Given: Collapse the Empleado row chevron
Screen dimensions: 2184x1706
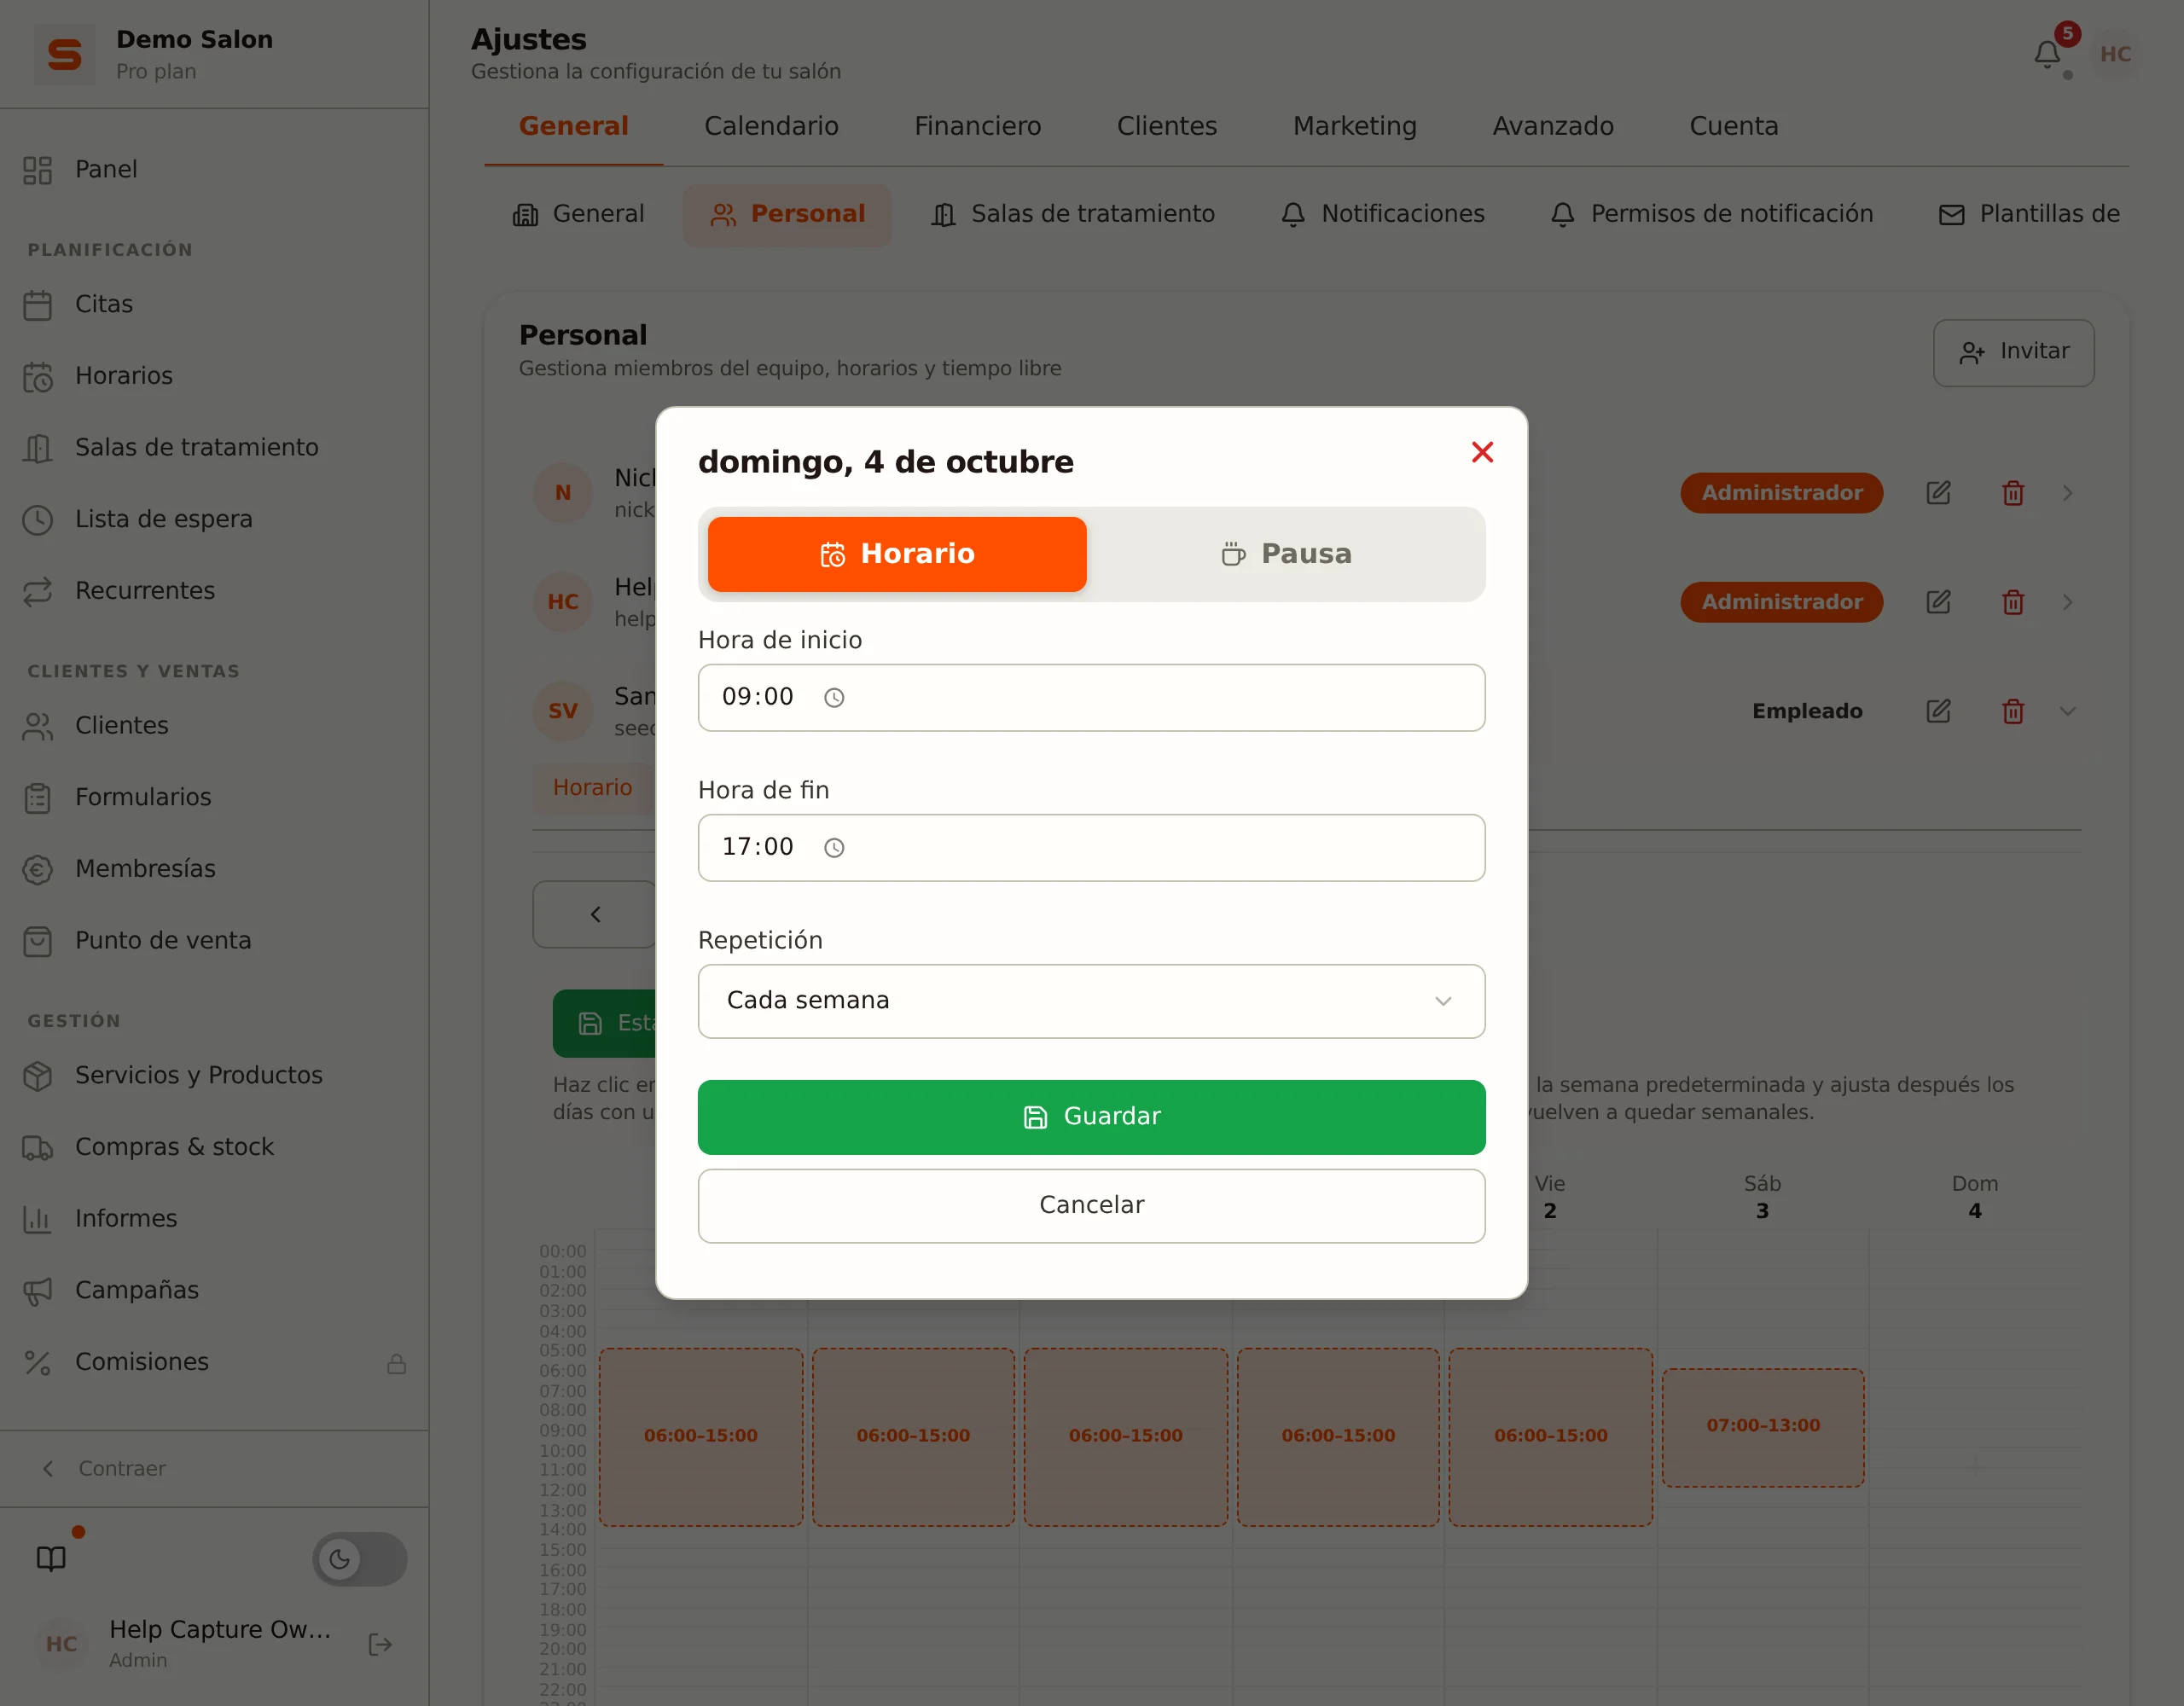Looking at the screenshot, I should point(2067,711).
